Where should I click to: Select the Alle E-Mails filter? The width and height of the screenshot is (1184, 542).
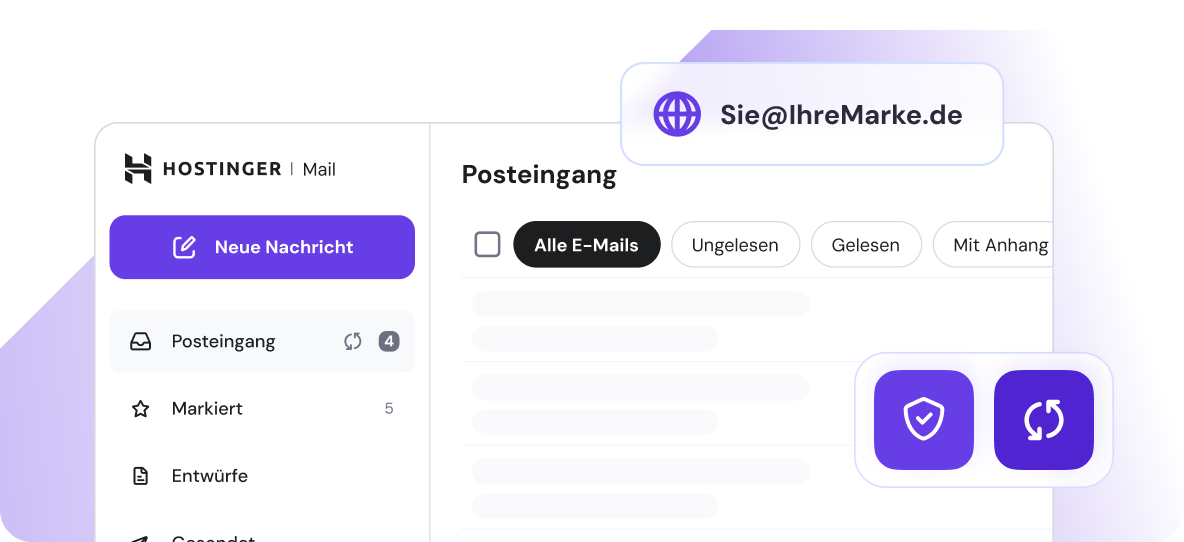click(586, 244)
